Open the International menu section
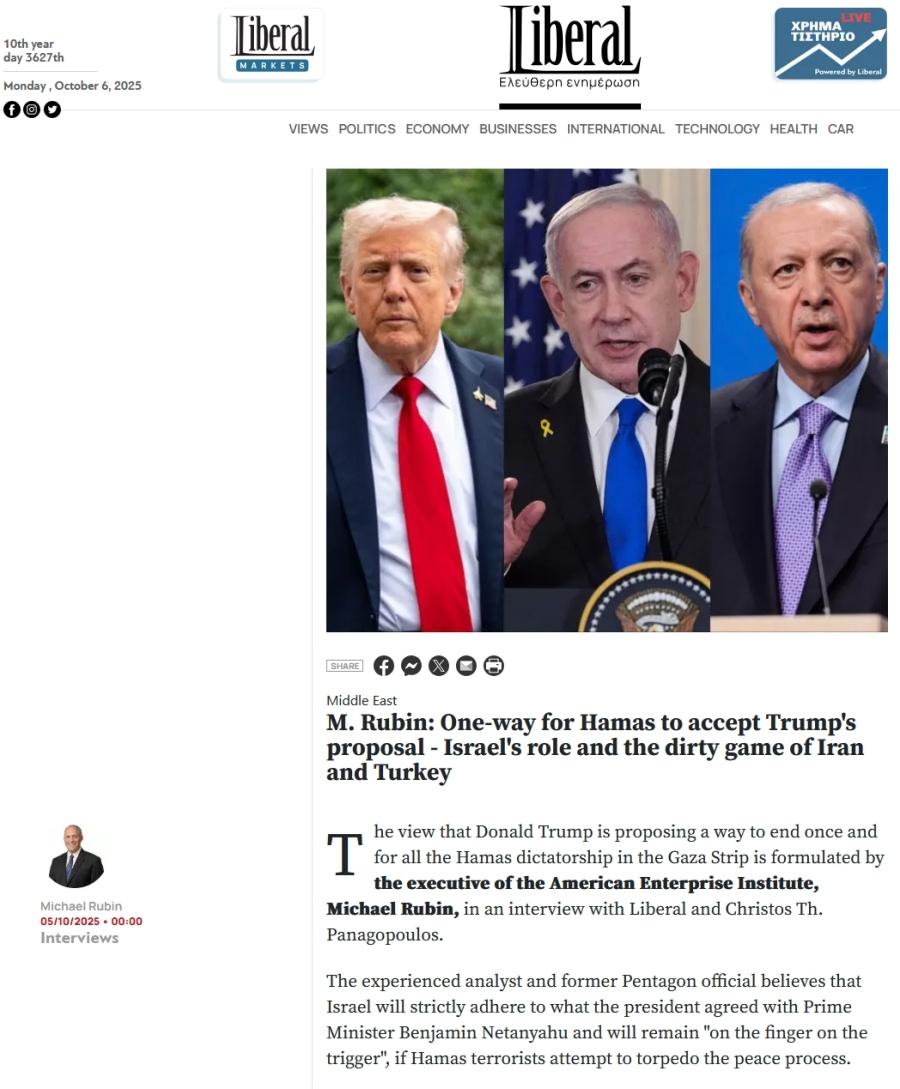 (x=615, y=129)
